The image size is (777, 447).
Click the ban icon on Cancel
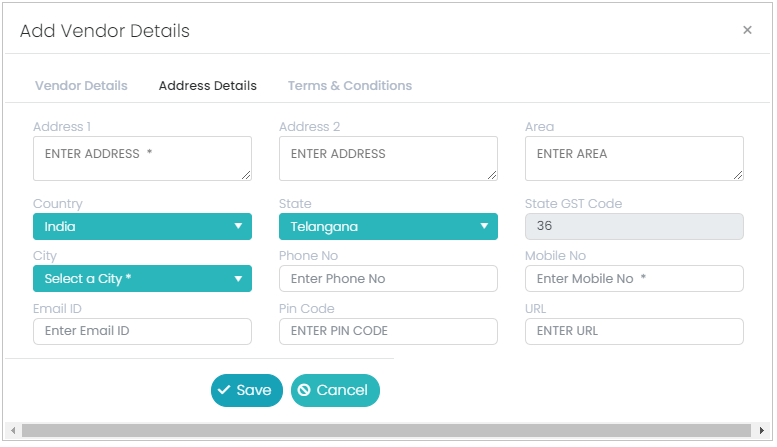(304, 390)
